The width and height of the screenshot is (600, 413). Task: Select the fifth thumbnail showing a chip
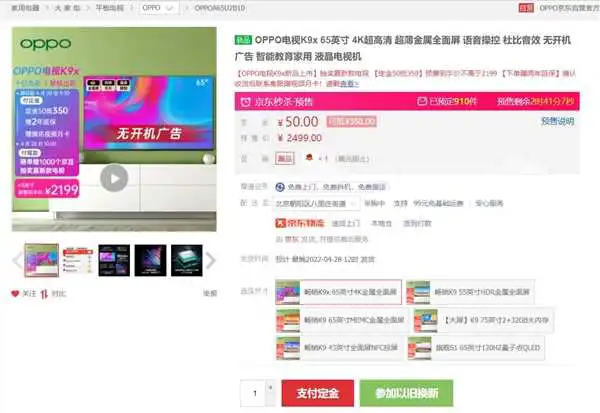[x=187, y=260]
